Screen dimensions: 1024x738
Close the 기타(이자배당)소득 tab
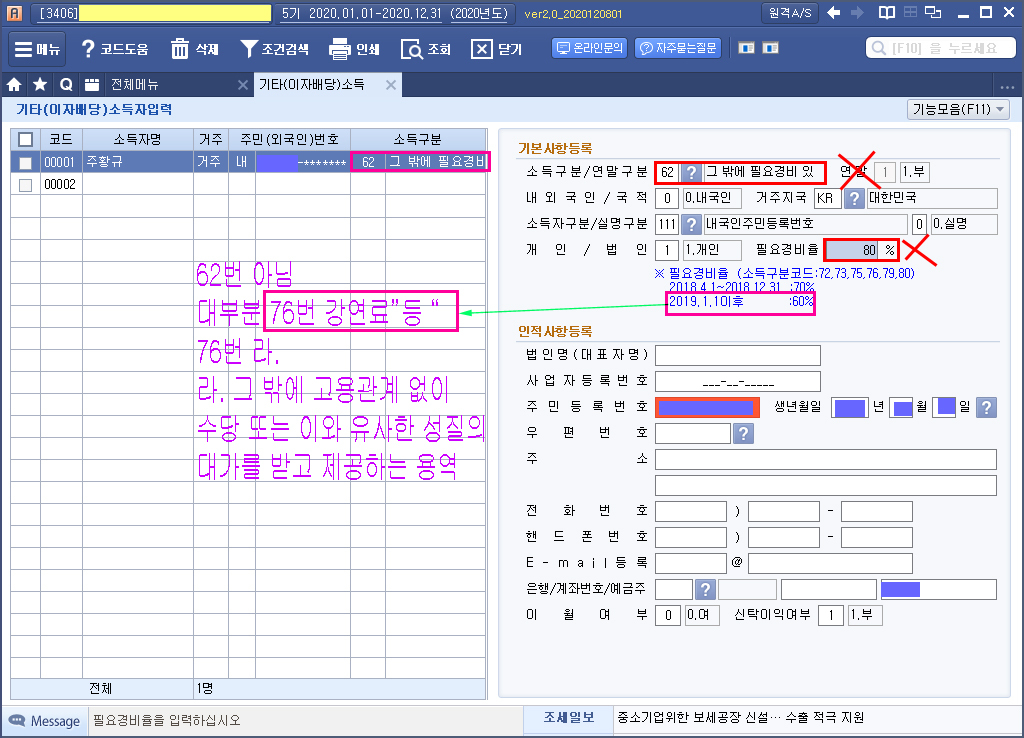(x=391, y=85)
